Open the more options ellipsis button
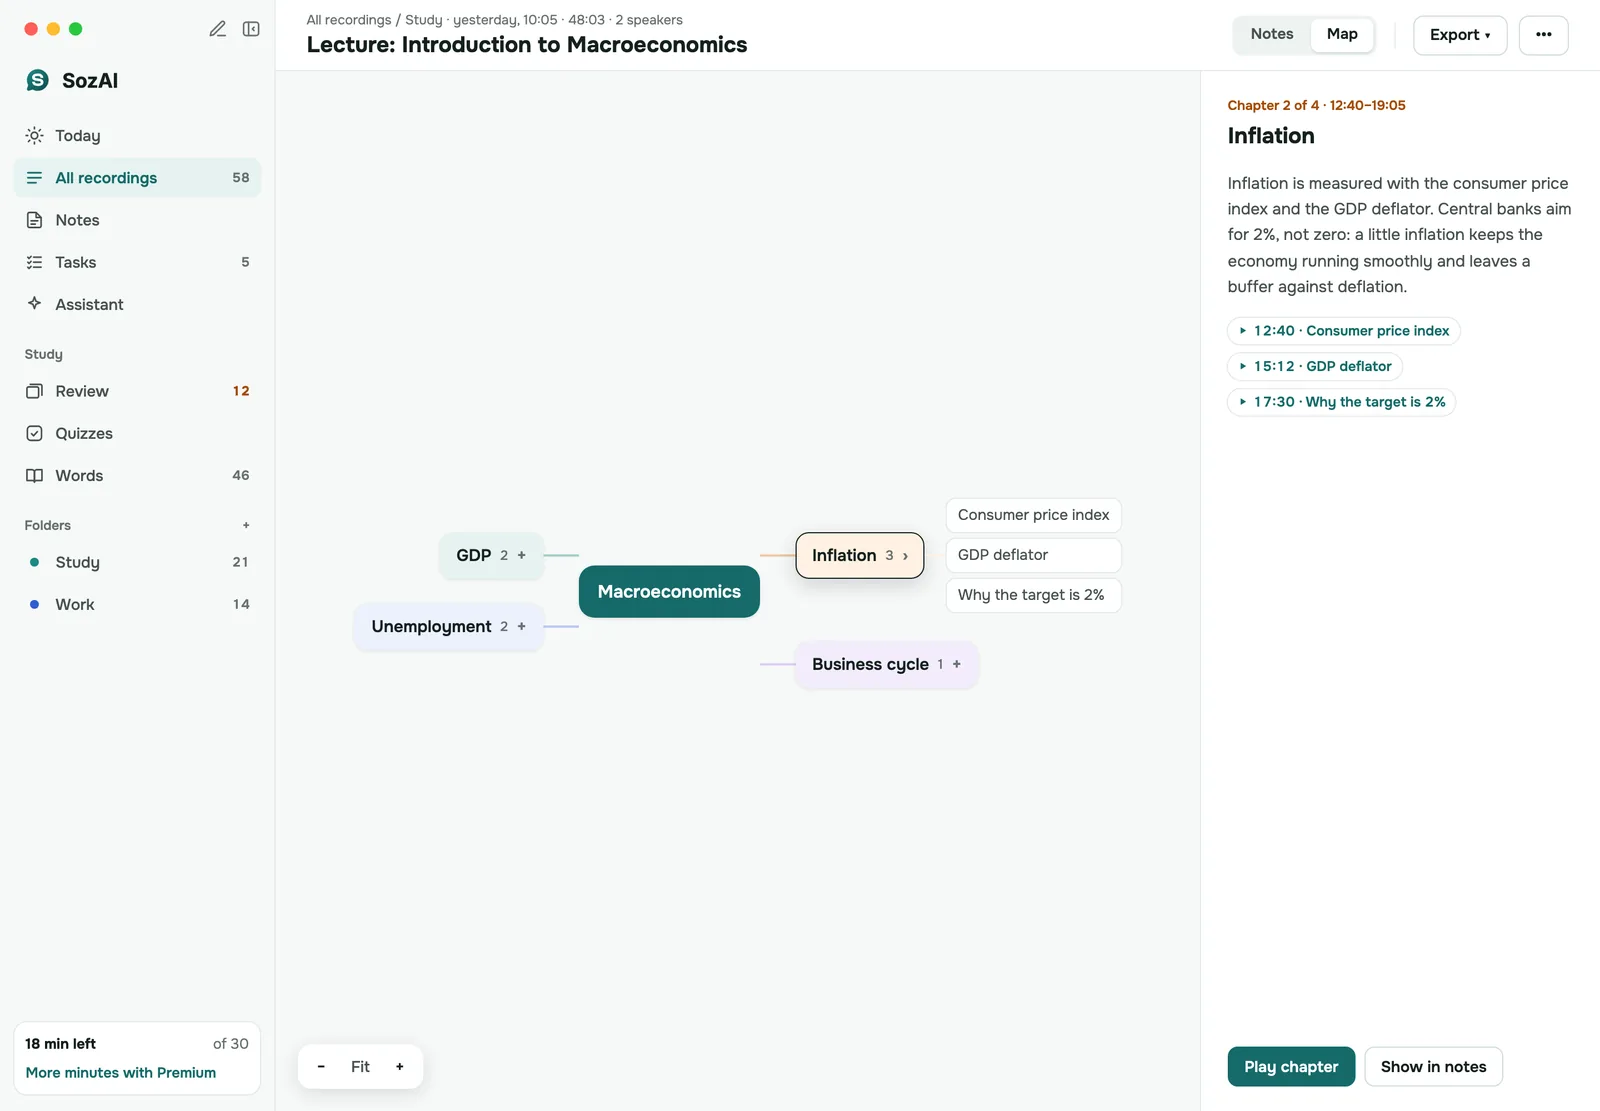Viewport: 1600px width, 1111px height. click(1543, 35)
